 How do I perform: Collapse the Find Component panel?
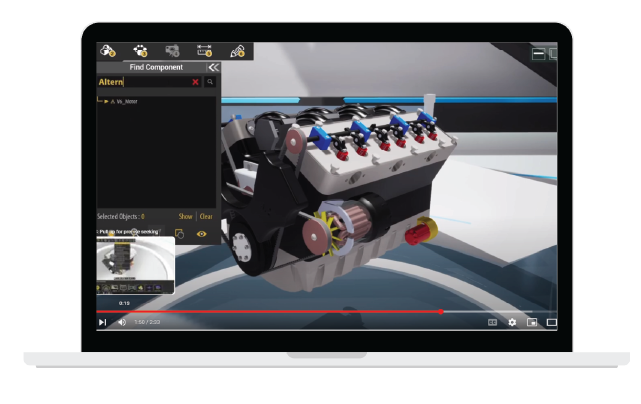213,67
